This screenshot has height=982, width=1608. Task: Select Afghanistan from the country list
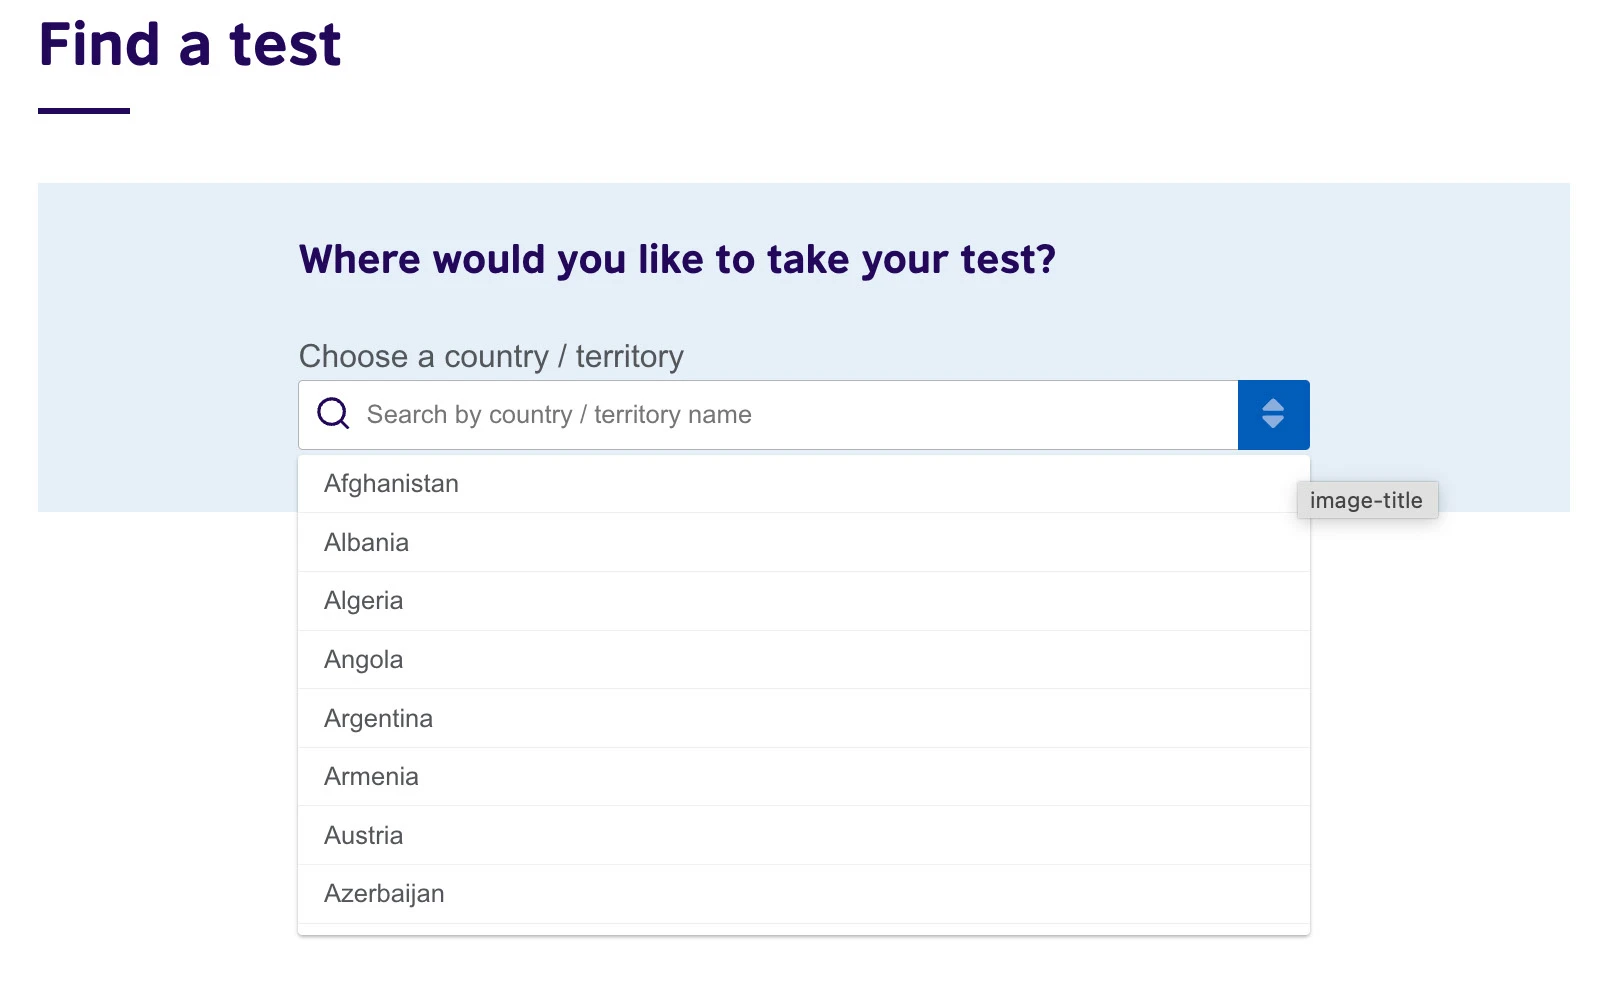[x=391, y=484]
